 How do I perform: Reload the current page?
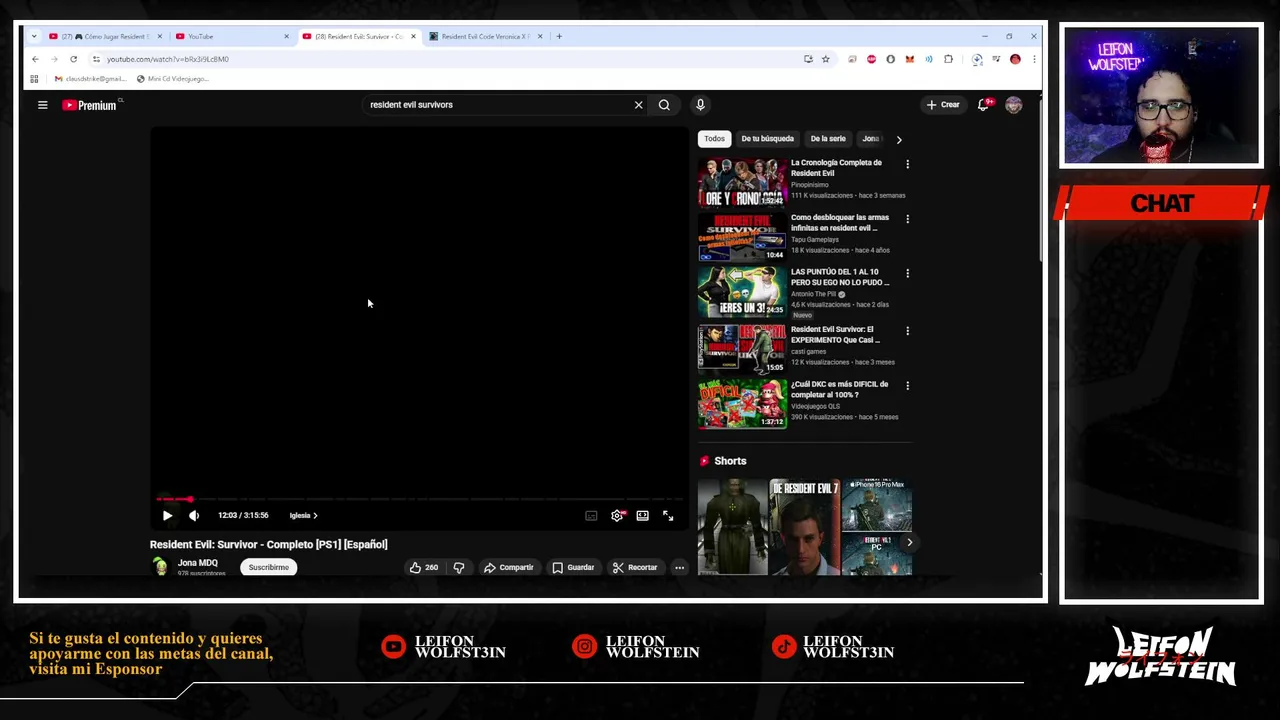73,59
